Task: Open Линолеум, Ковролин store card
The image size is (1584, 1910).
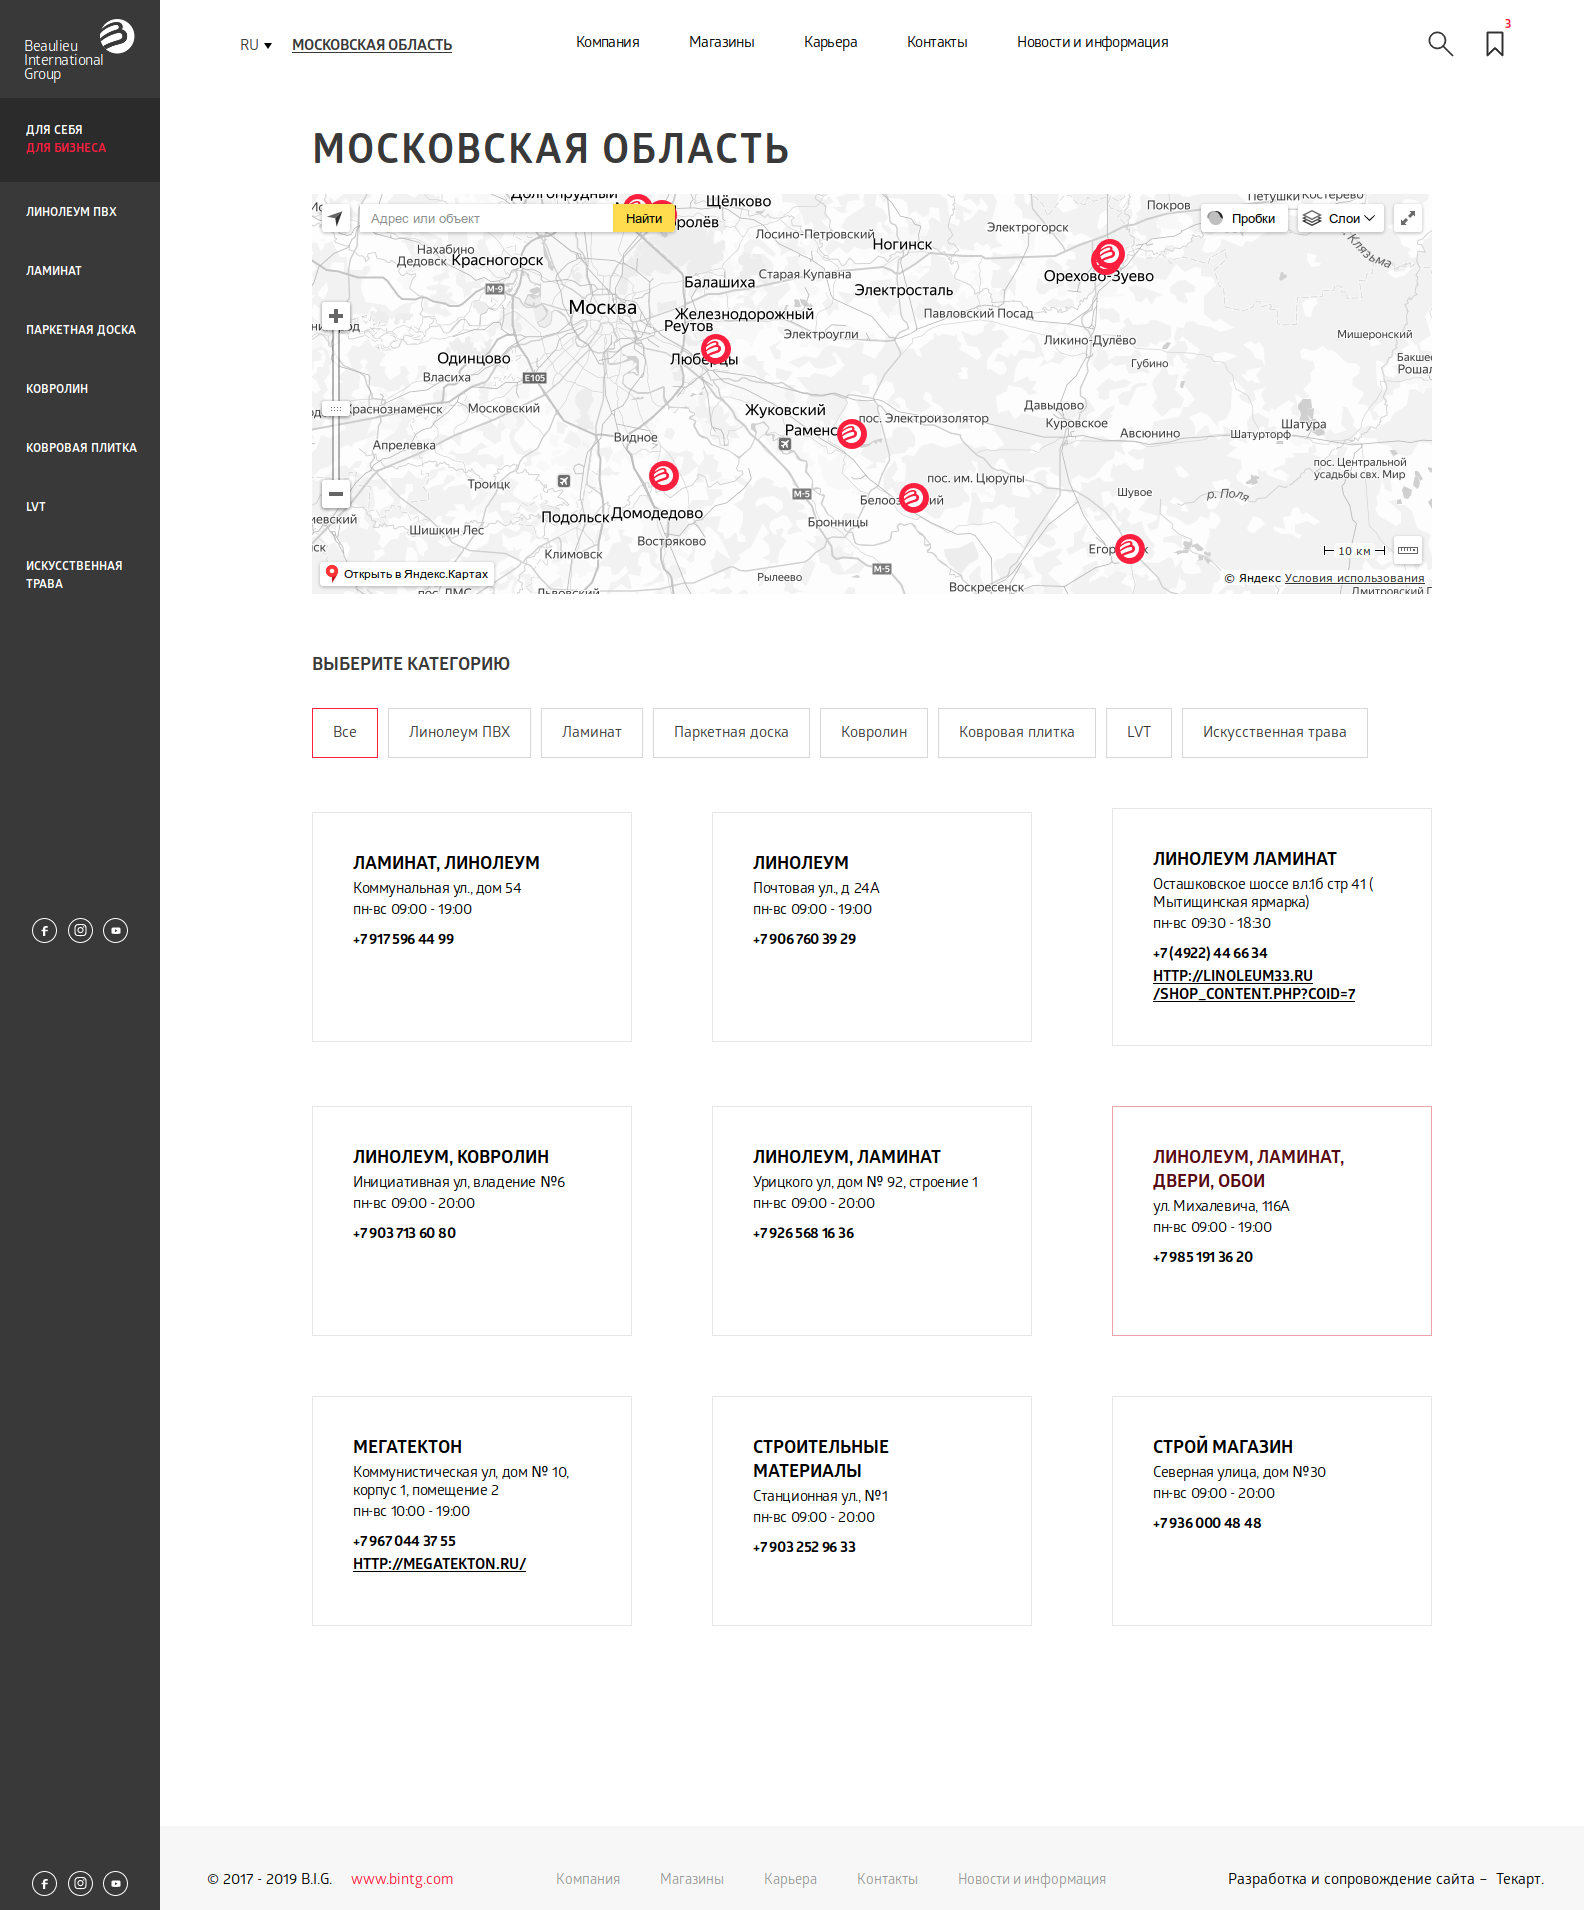Action: [x=472, y=1221]
